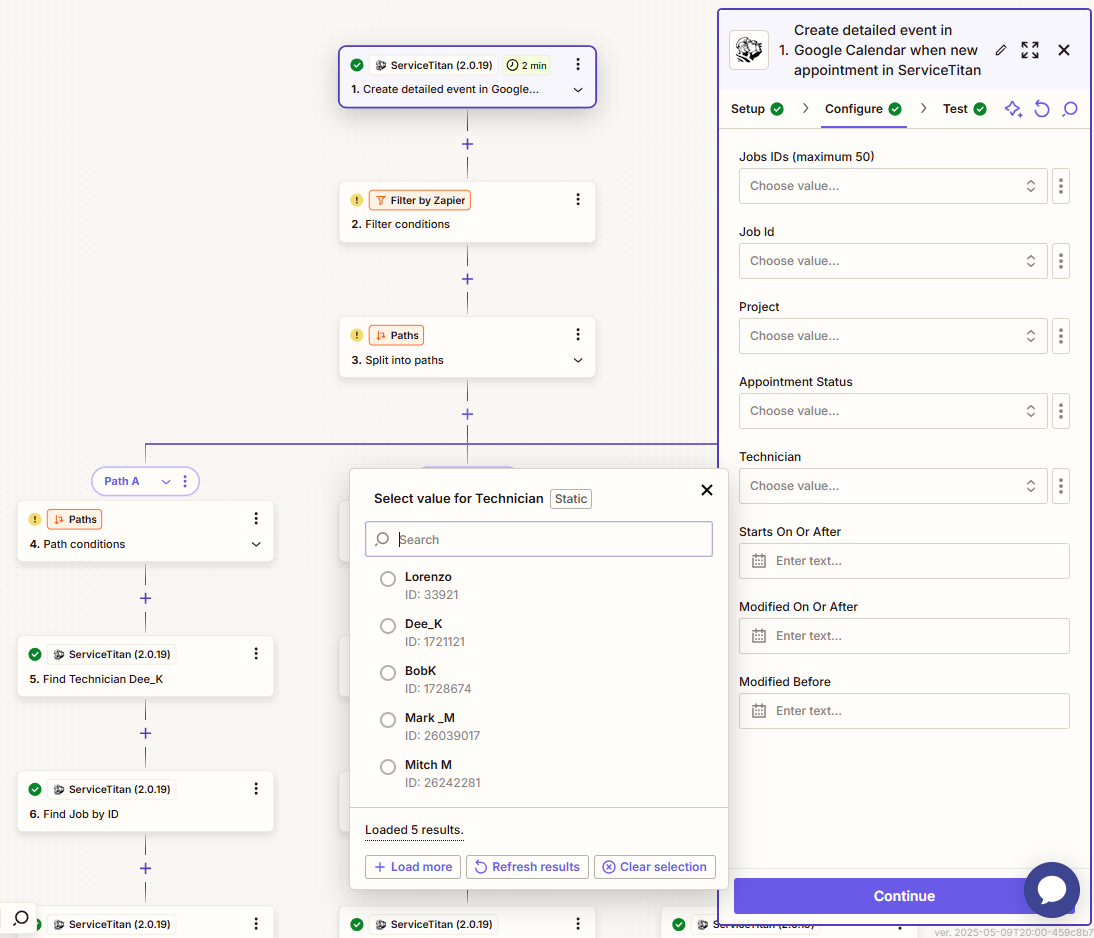Open options dots next to Project field
The width and height of the screenshot is (1094, 938).
(x=1061, y=336)
